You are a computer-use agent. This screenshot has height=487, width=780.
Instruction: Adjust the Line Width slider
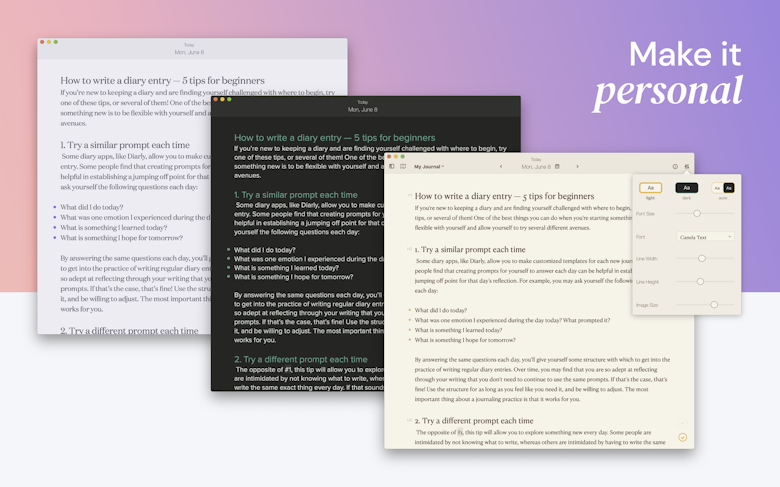[705, 258]
